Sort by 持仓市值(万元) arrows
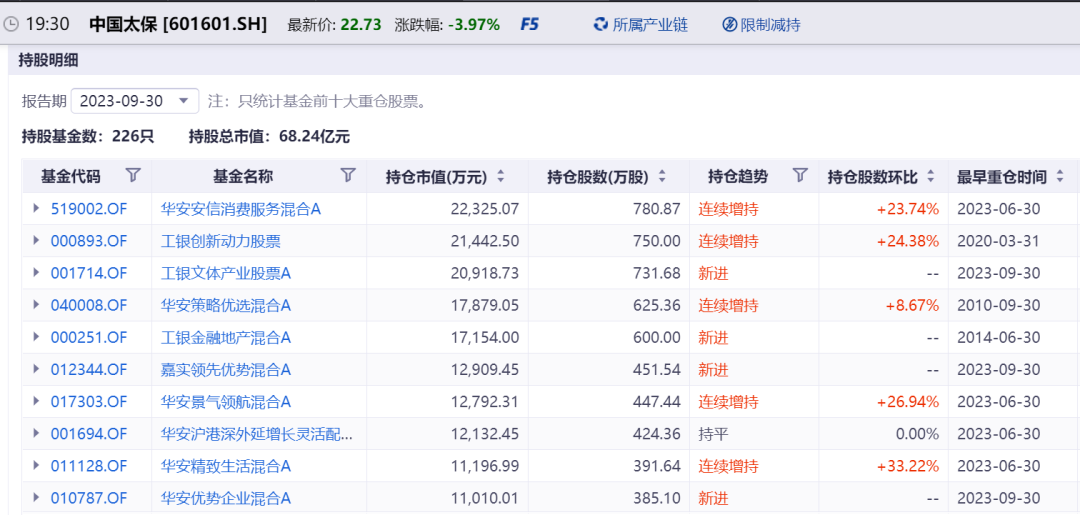Image resolution: width=1080 pixels, height=515 pixels. pos(501,177)
